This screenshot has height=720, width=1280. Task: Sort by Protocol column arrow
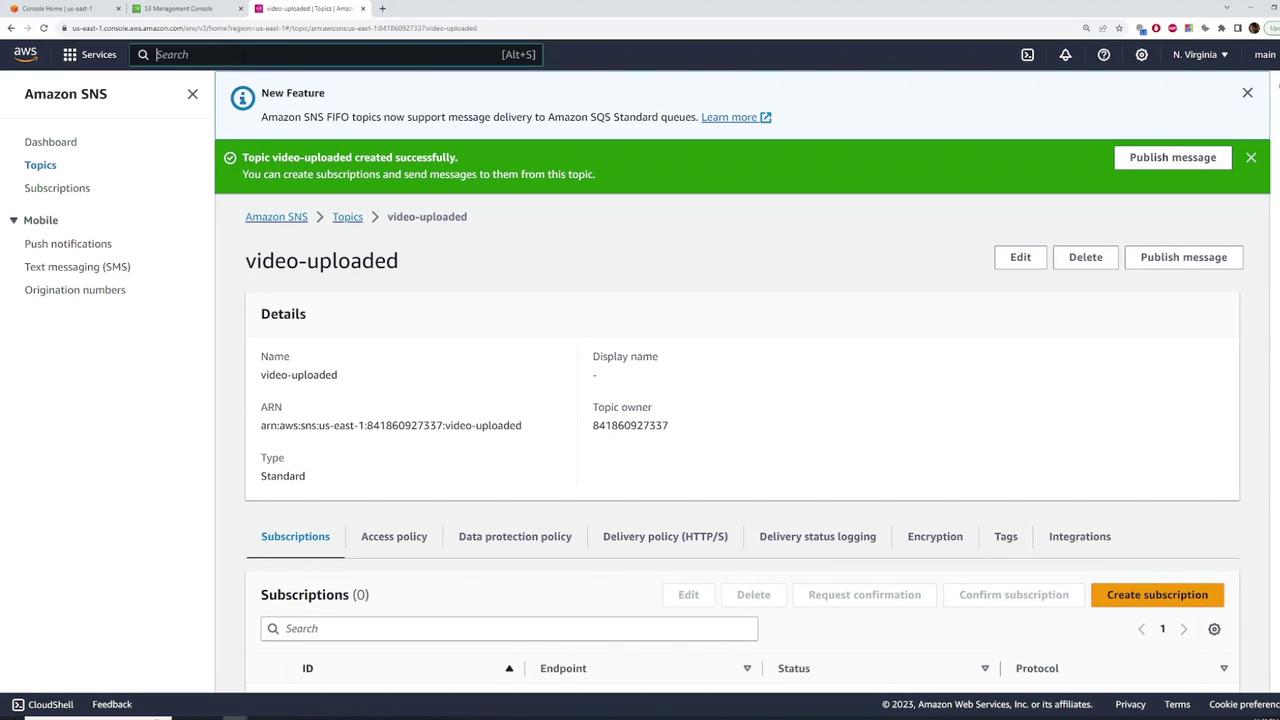[1223, 668]
